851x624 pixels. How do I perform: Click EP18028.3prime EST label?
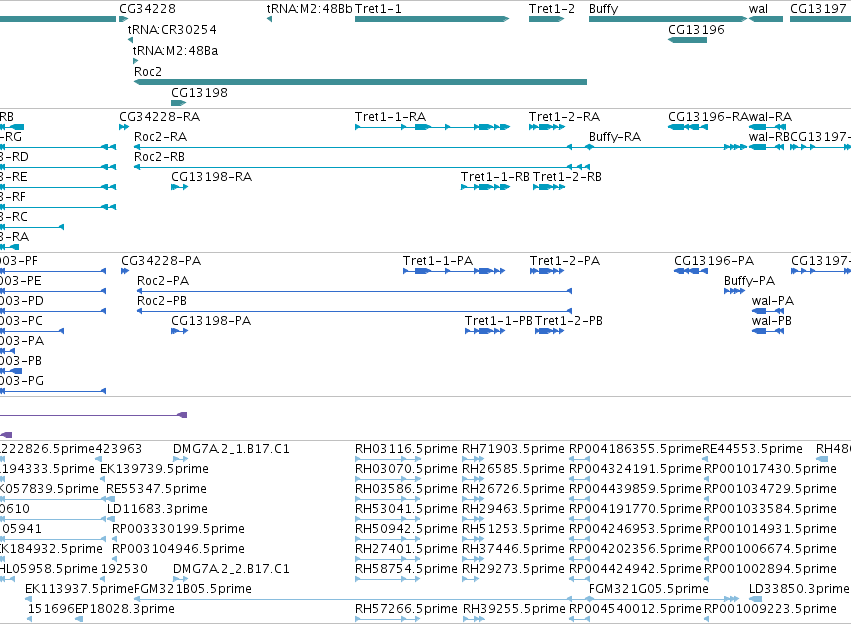point(125,609)
